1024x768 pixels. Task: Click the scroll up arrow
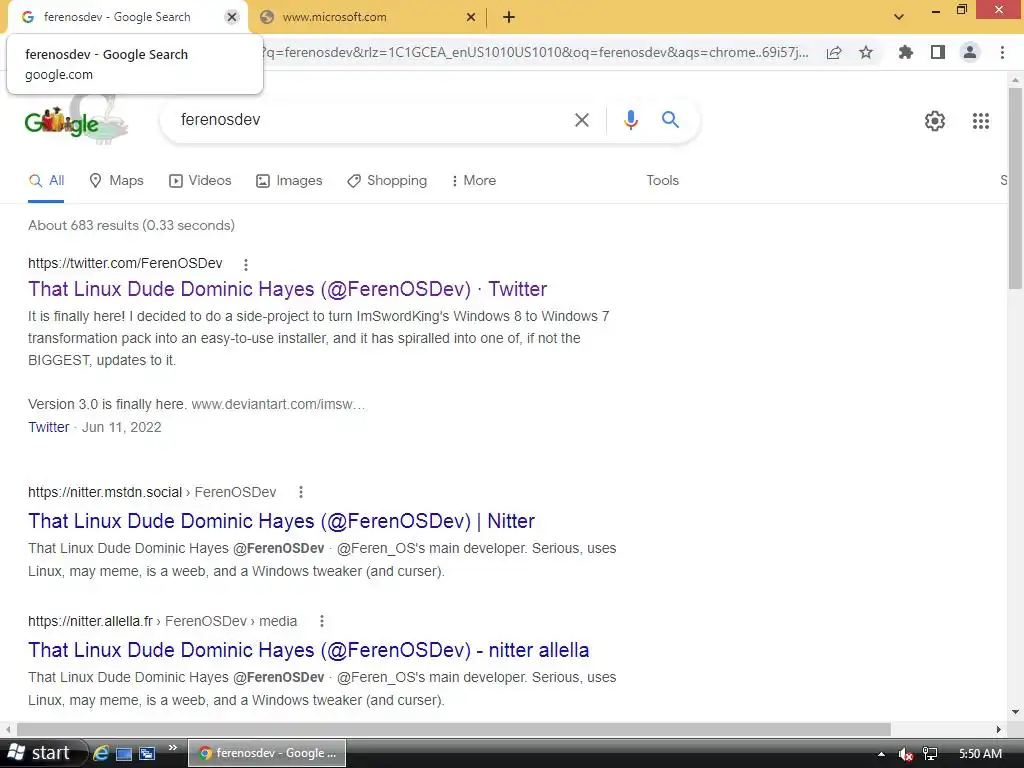1015,80
